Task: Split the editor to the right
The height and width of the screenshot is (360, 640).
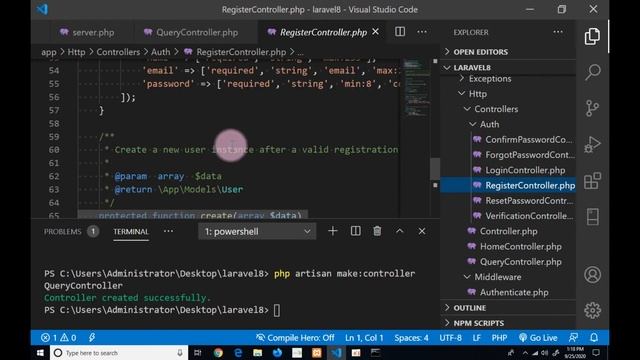Action: click(400, 32)
